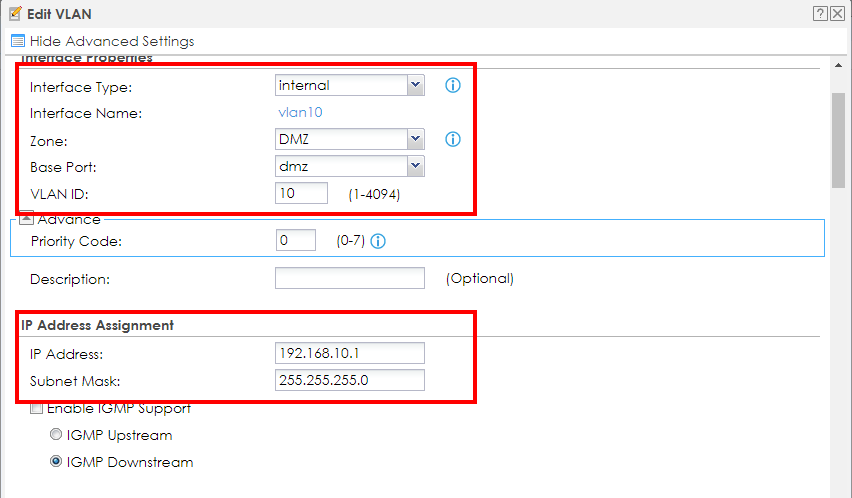Click info icon next to Zone dropdown
852x498 pixels.
[x=452, y=139]
